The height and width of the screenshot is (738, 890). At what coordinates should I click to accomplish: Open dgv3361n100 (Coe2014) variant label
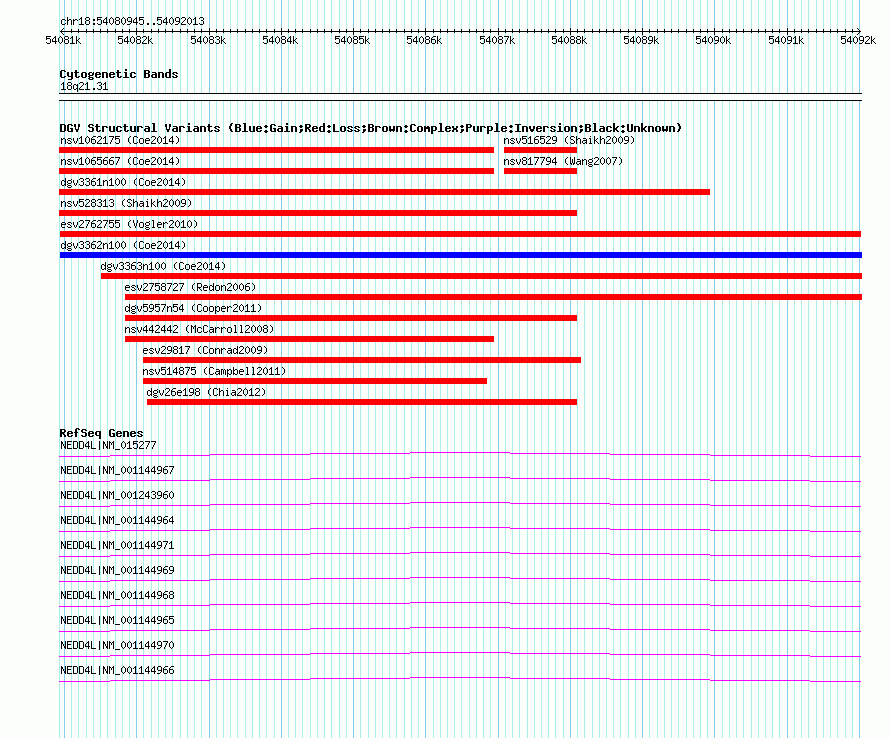pos(123,182)
